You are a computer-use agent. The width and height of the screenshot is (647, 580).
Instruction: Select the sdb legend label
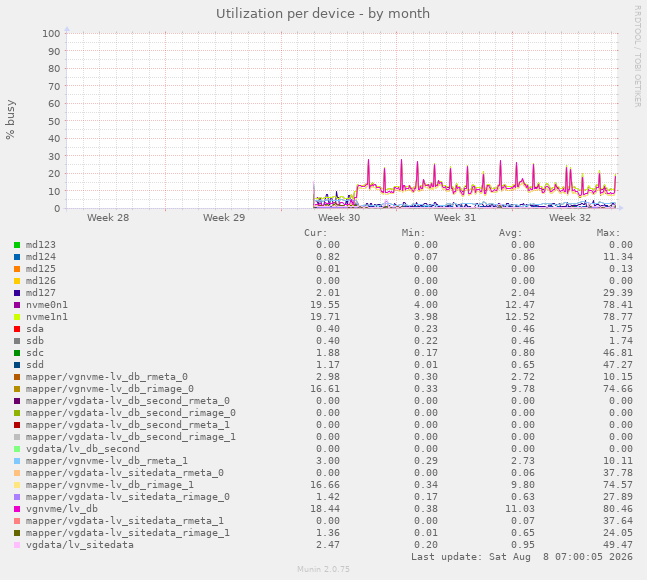[35, 341]
